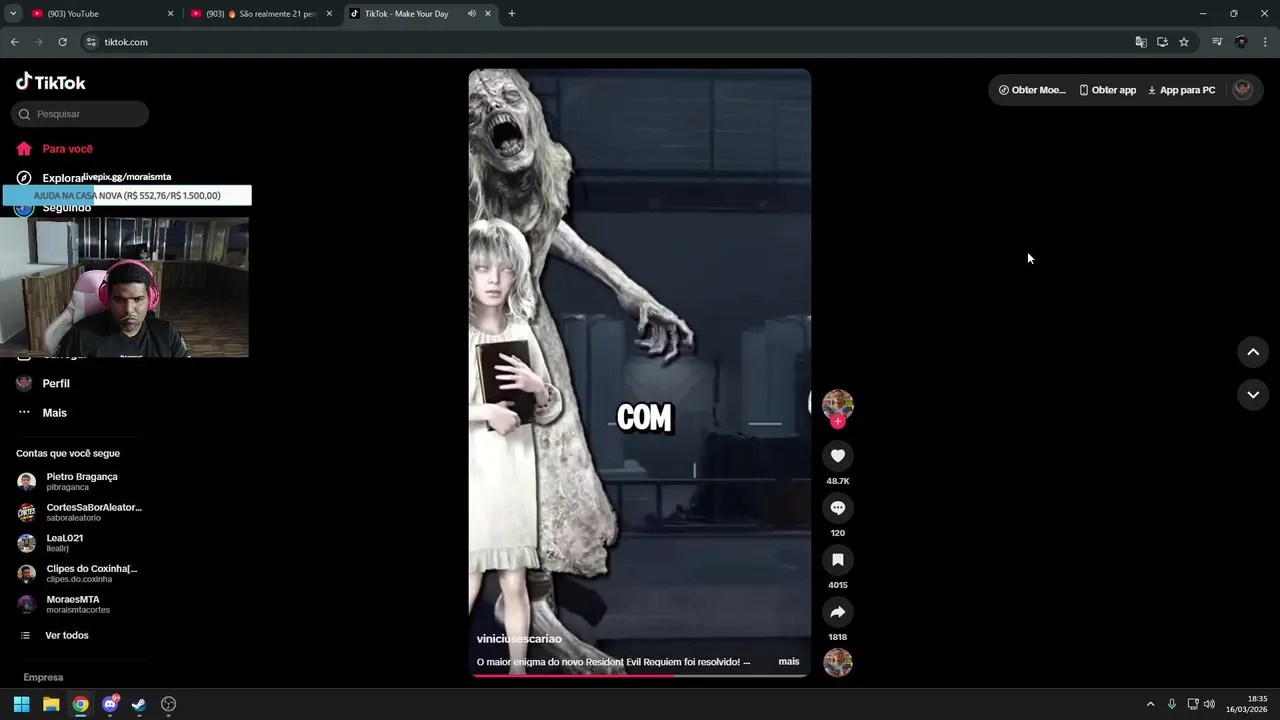Expand video caption with mais
The width and height of the screenshot is (1280, 720).
[x=789, y=662]
